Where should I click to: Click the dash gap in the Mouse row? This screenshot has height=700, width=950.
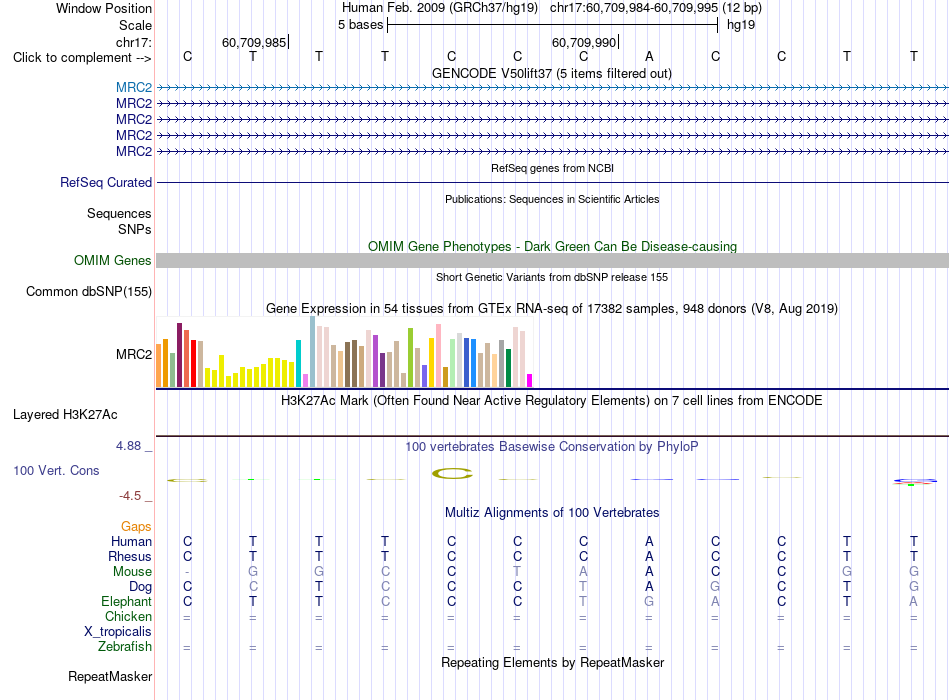187,572
